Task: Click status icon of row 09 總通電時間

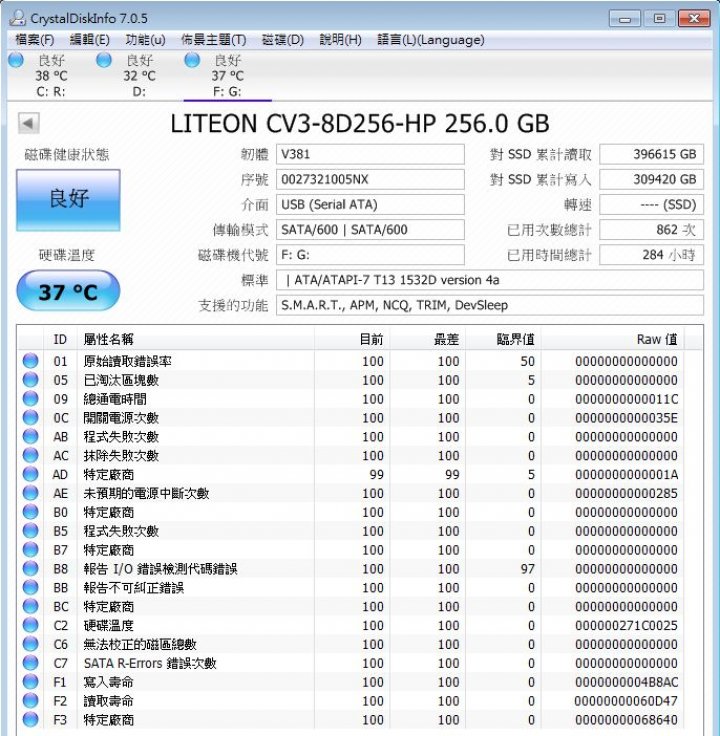Action: [31, 399]
